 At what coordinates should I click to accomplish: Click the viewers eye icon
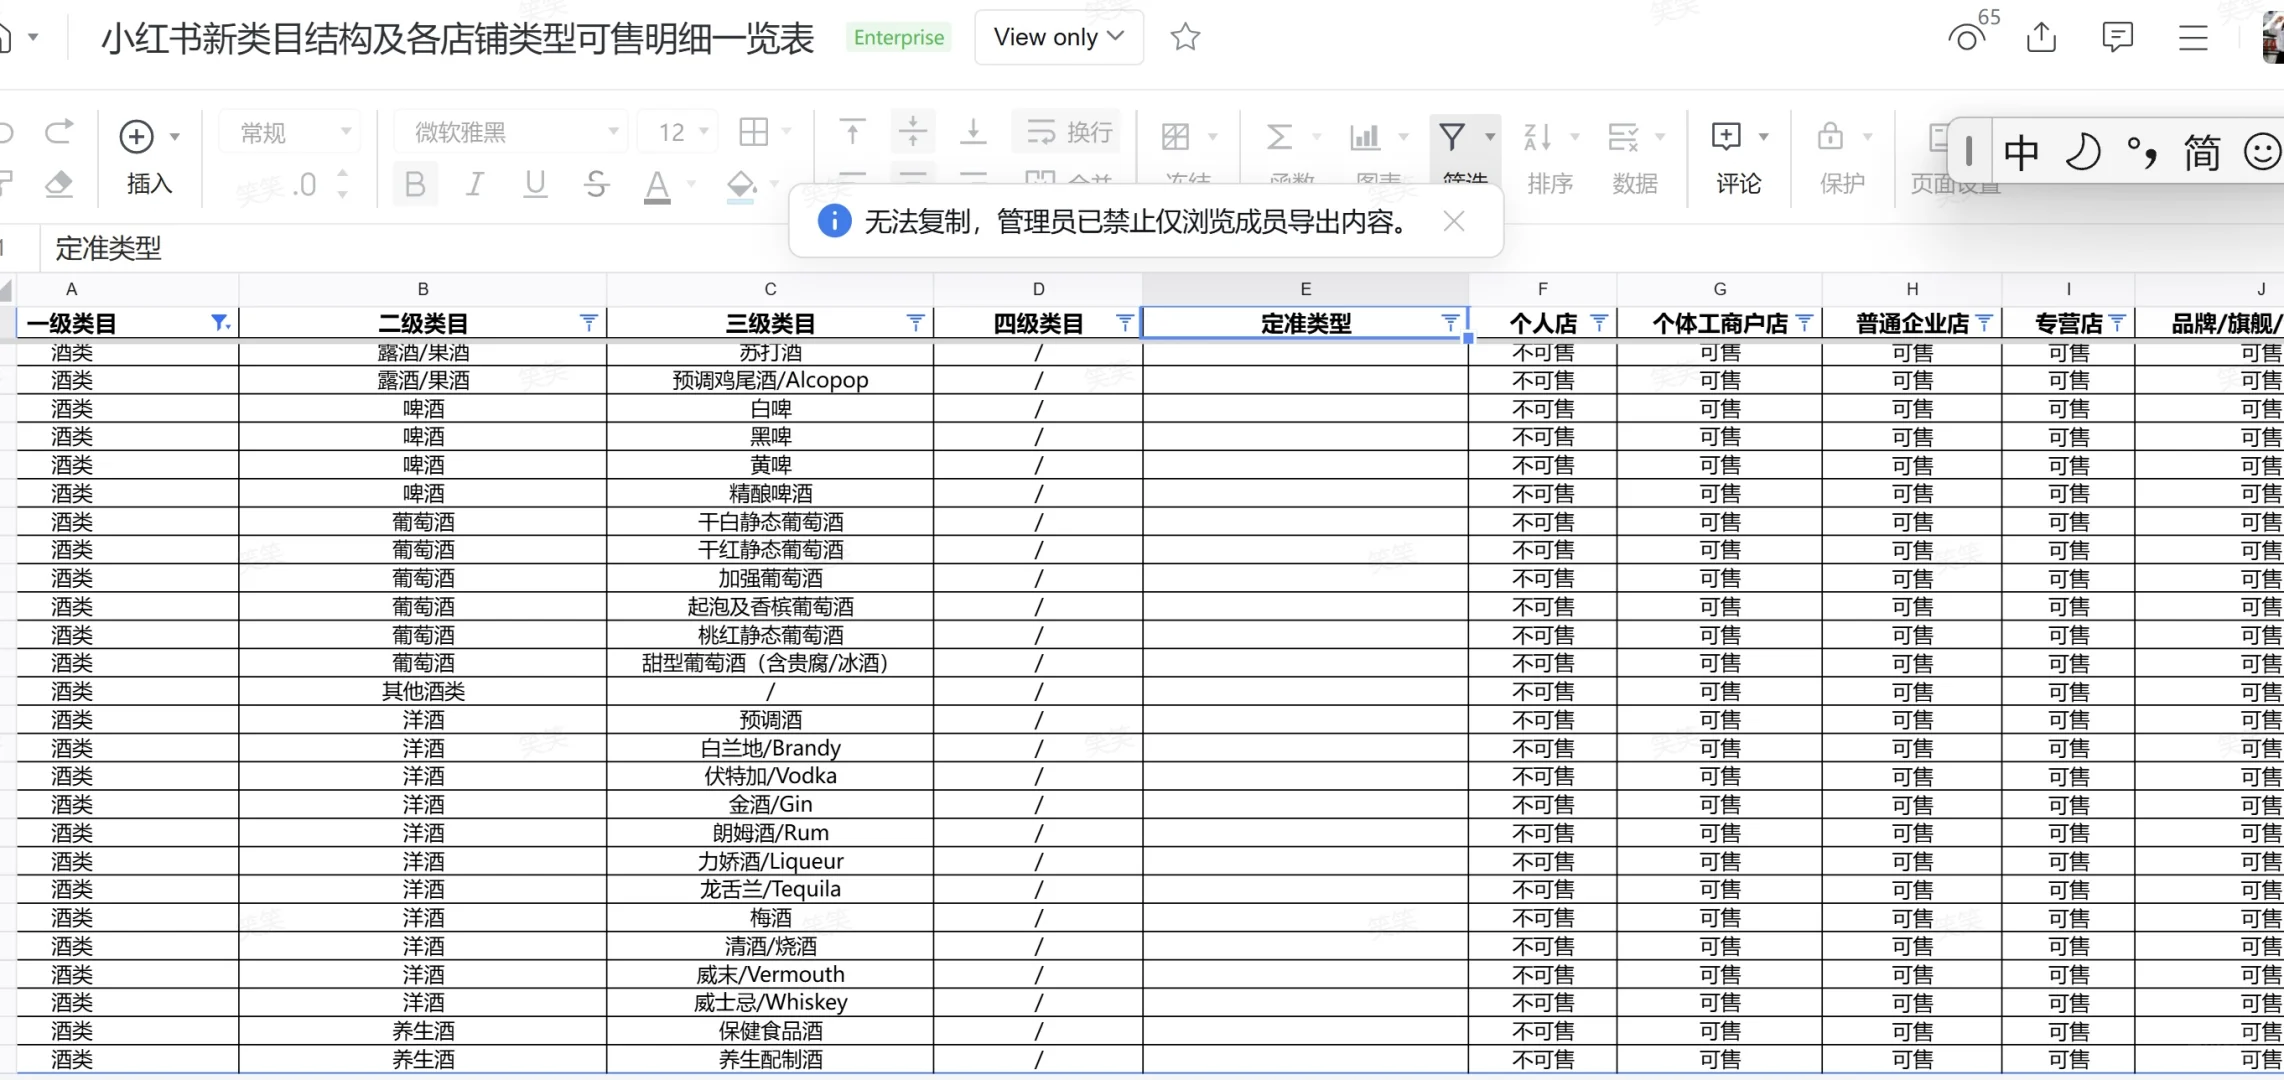pos(1965,39)
